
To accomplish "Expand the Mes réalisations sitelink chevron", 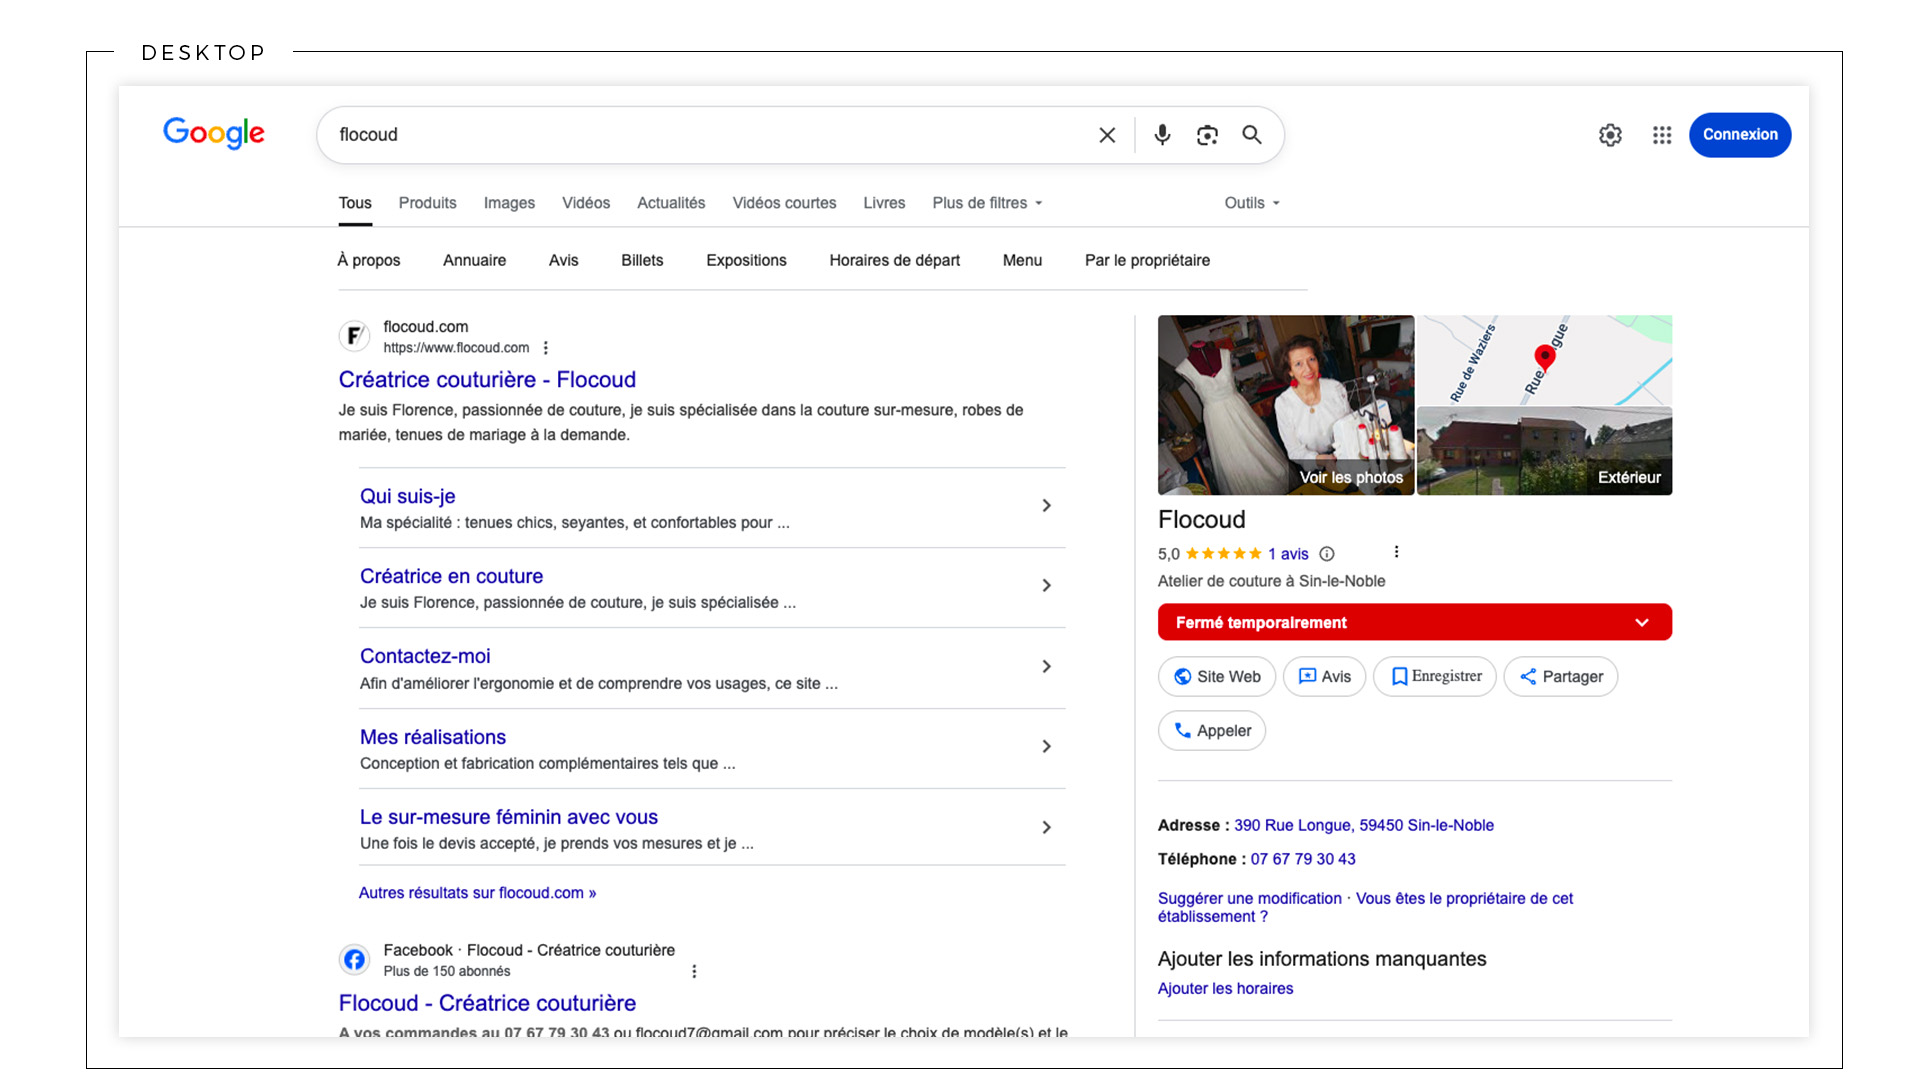I will coord(1046,747).
